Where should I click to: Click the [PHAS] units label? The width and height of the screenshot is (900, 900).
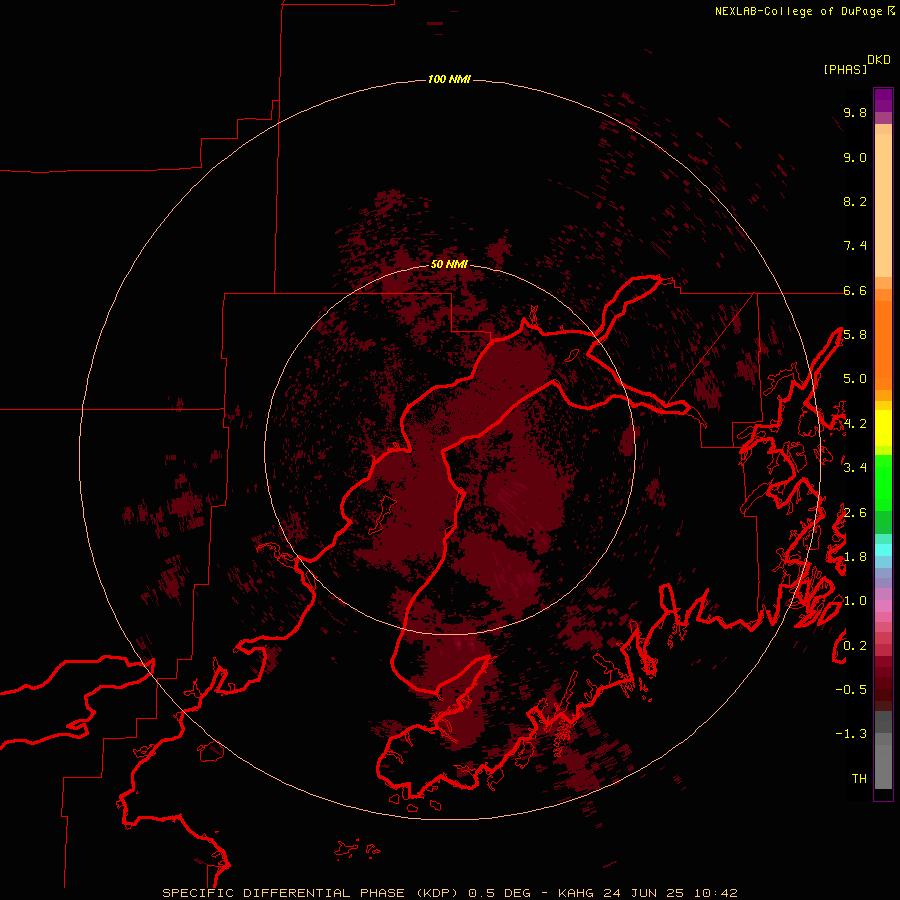[x=845, y=69]
